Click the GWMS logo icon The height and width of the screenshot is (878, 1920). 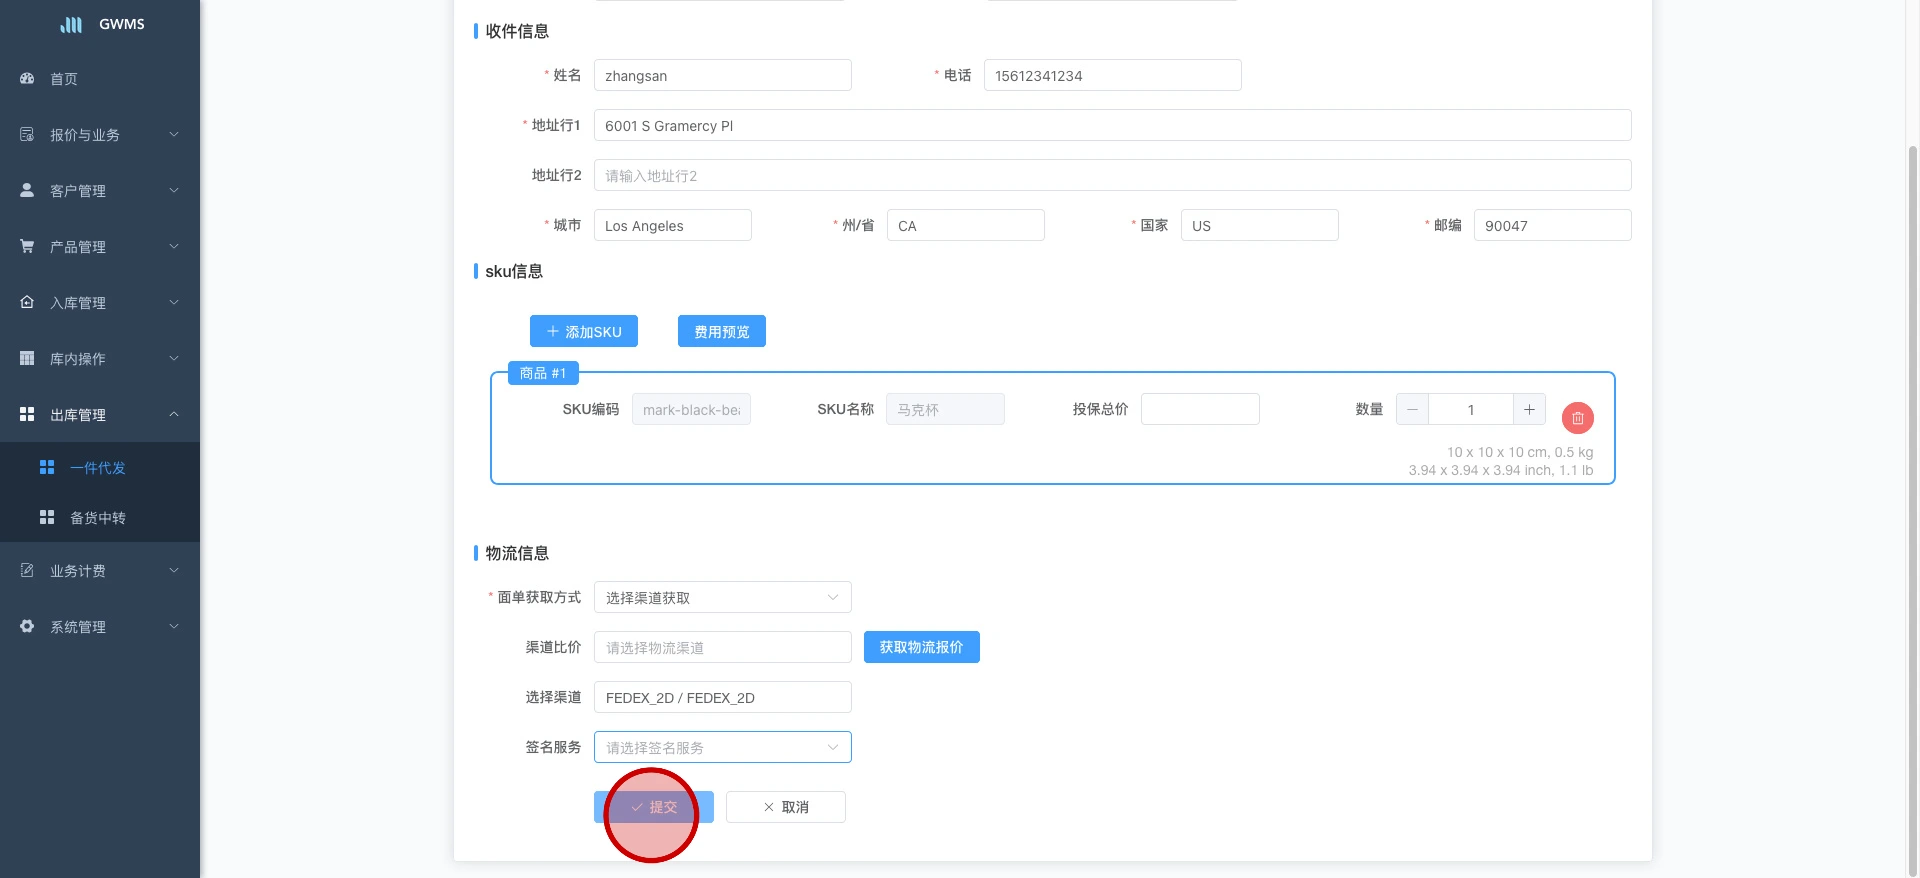tap(71, 24)
